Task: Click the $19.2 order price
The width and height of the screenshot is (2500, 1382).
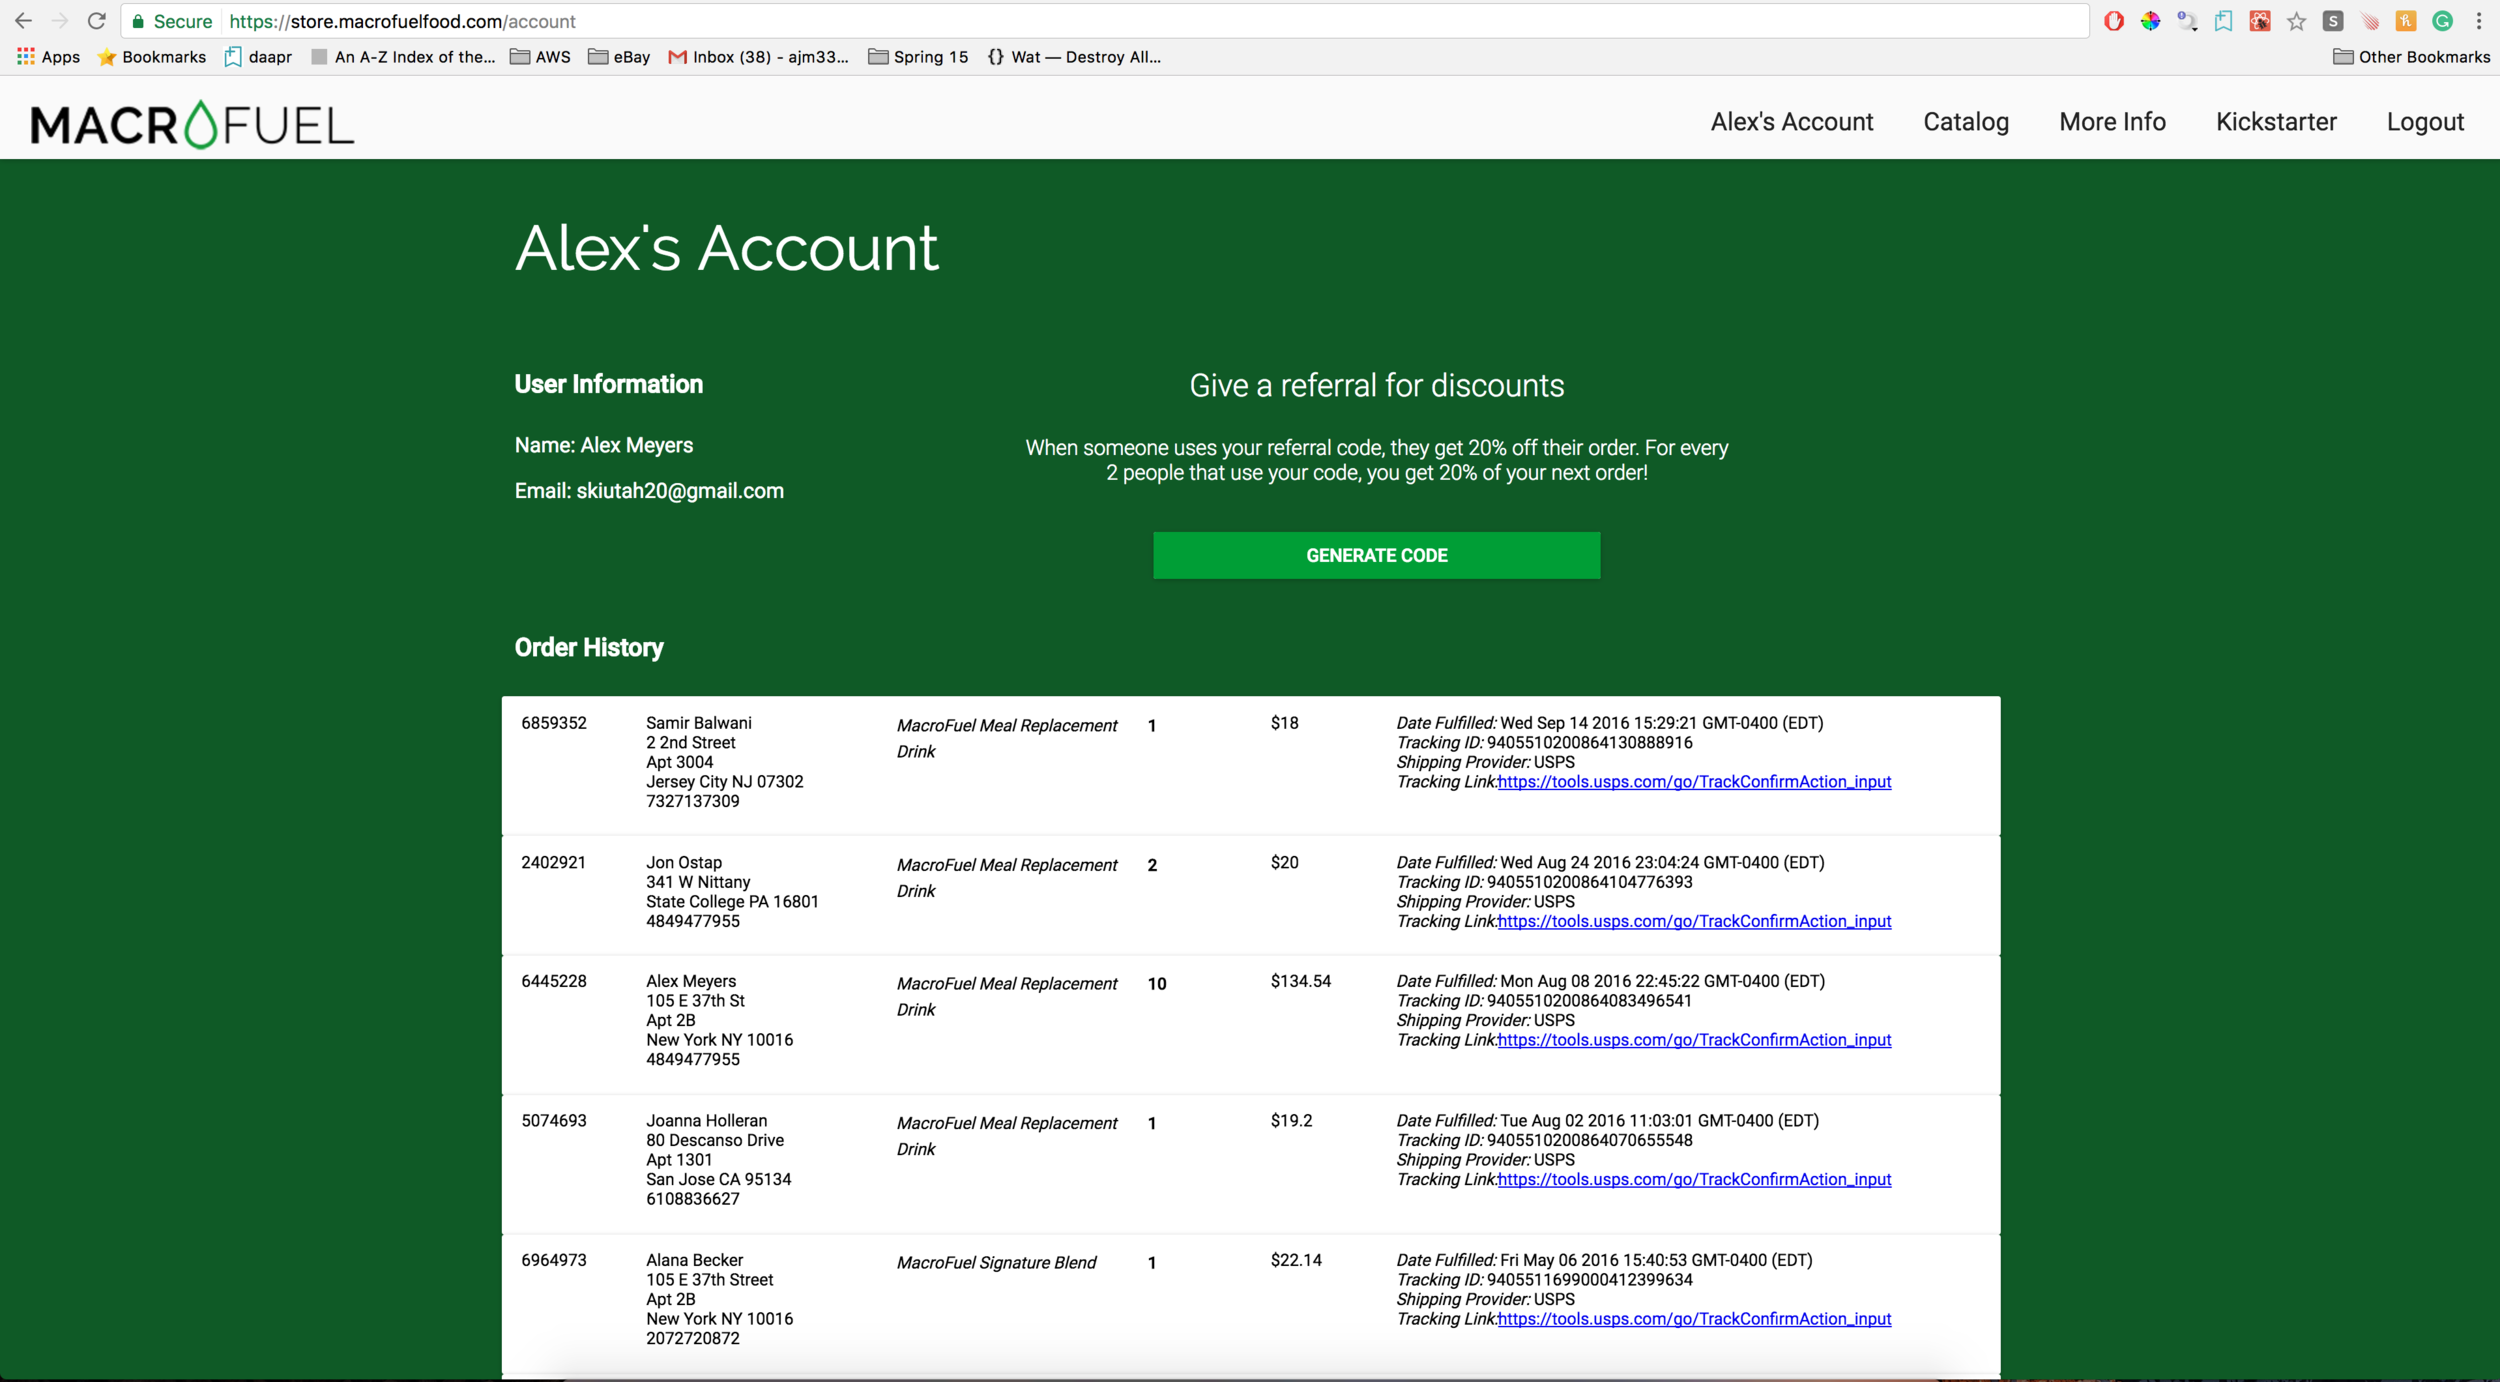Action: (x=1291, y=1121)
